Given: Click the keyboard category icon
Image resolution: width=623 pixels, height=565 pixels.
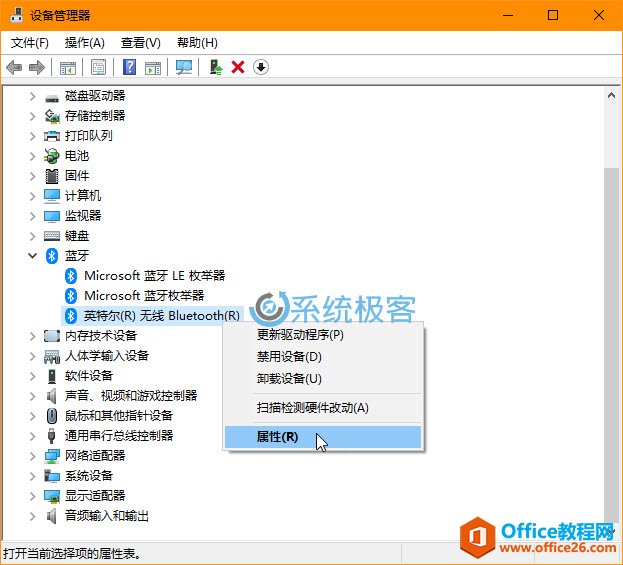Looking at the screenshot, I should coord(52,236).
